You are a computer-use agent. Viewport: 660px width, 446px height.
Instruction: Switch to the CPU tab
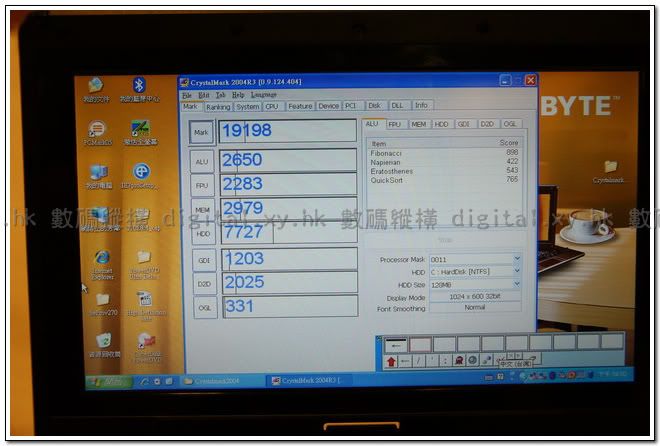tap(273, 106)
